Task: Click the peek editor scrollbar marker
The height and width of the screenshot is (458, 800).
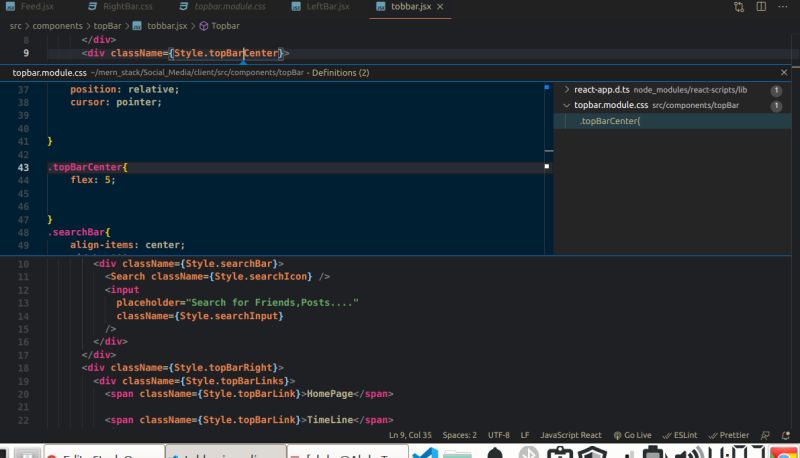Action: click(546, 166)
